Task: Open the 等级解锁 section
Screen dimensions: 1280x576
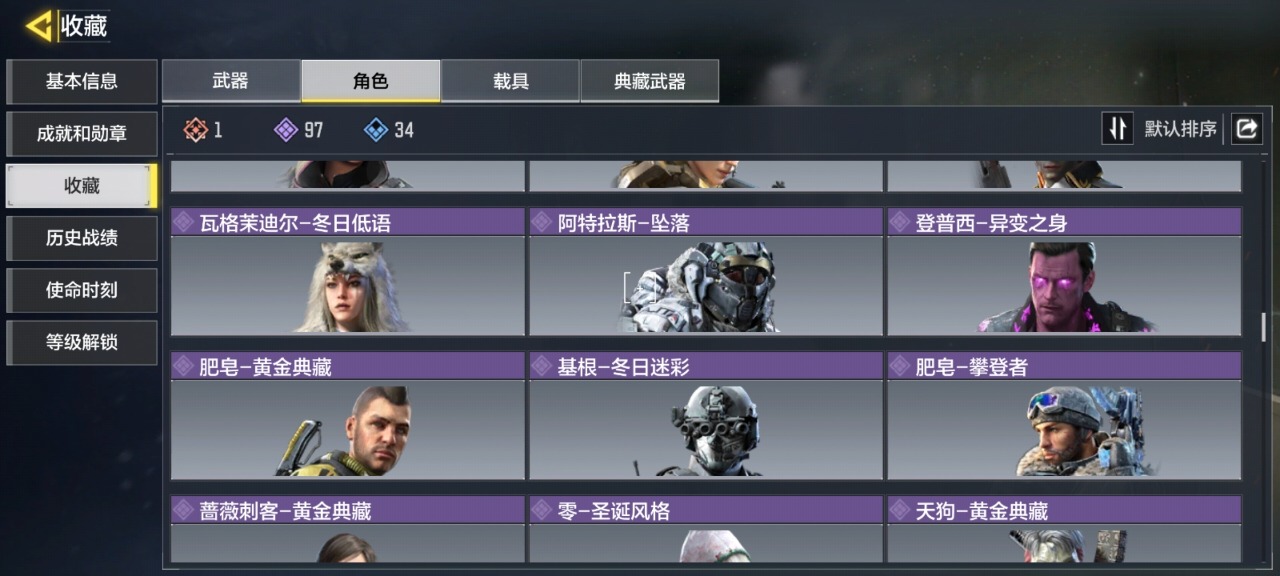Action: [x=82, y=342]
